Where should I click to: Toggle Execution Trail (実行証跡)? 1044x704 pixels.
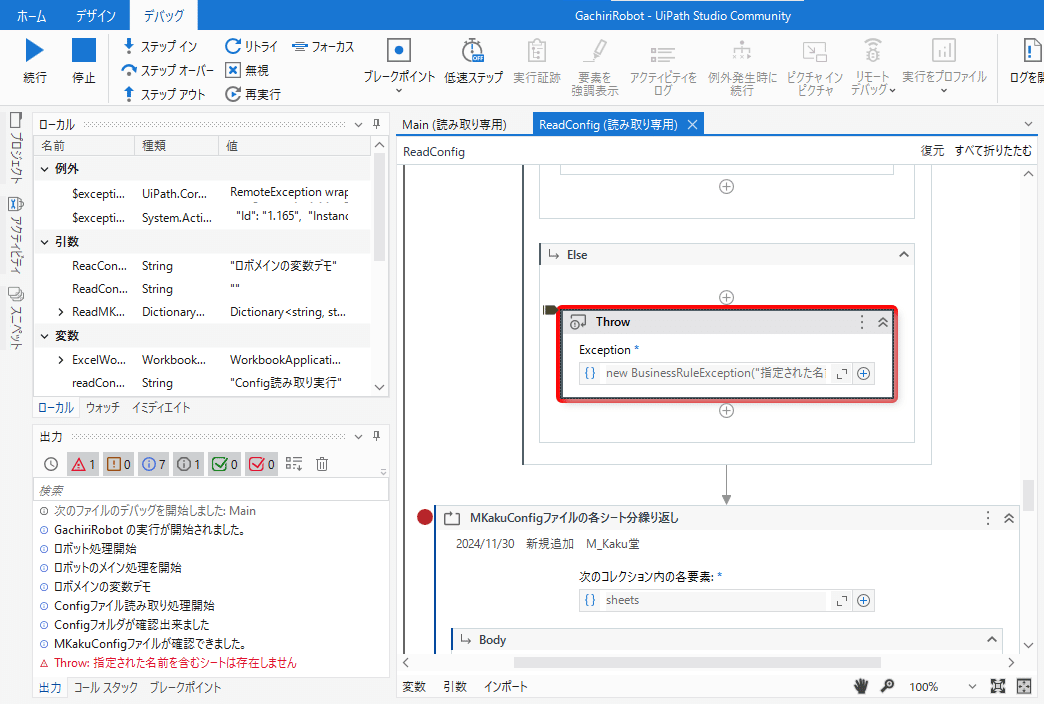click(537, 61)
